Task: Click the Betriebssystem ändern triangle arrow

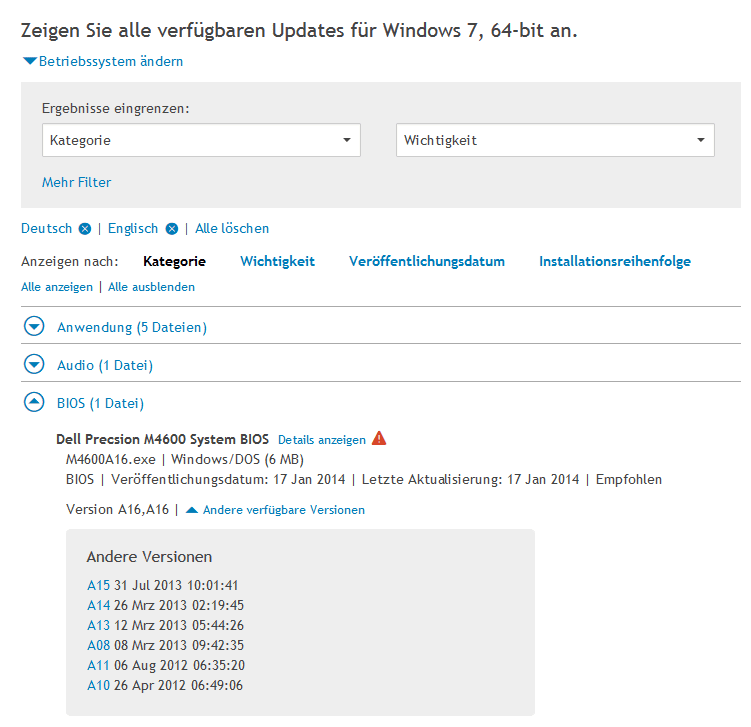Action: click(30, 61)
